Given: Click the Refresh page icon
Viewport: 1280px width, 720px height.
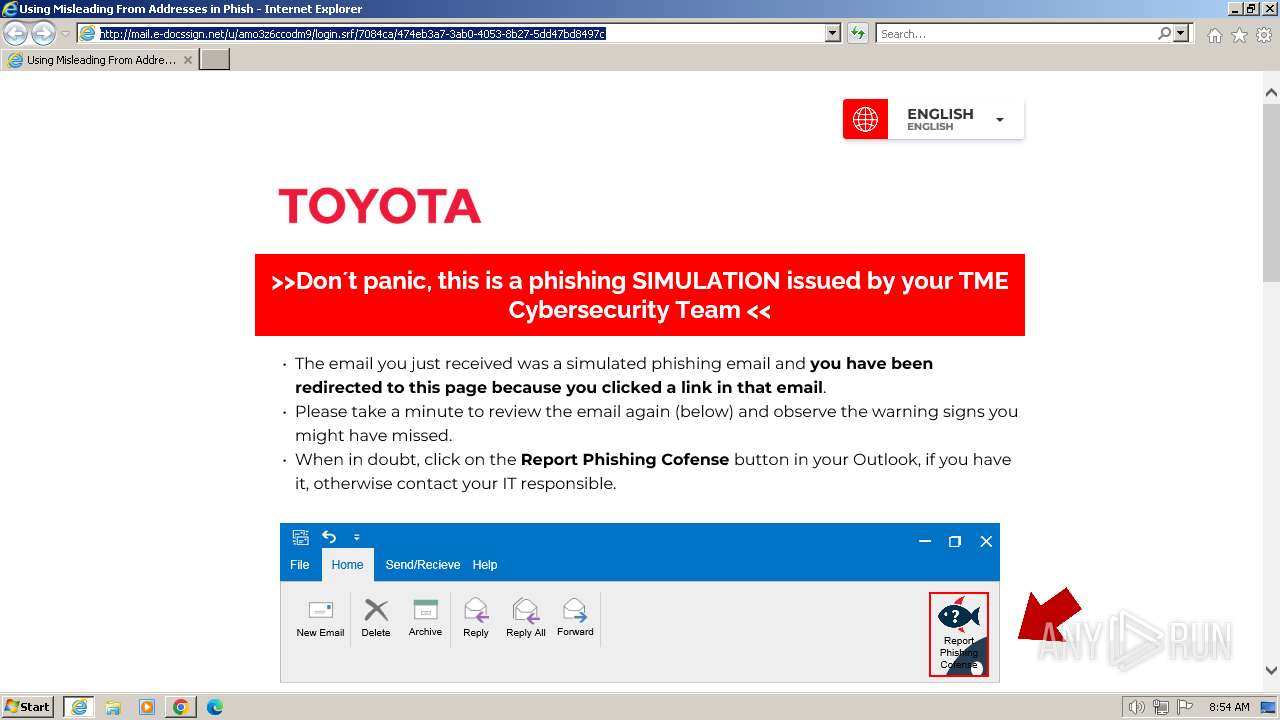Looking at the screenshot, I should point(857,33).
